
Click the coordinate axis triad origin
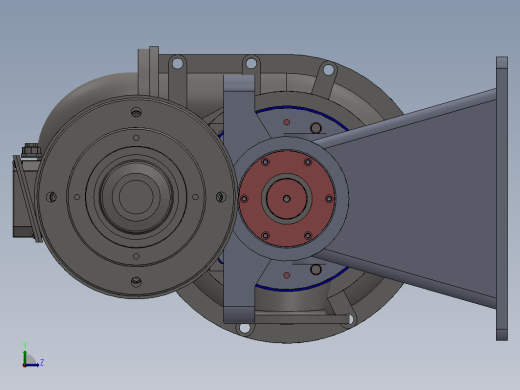tap(24, 365)
